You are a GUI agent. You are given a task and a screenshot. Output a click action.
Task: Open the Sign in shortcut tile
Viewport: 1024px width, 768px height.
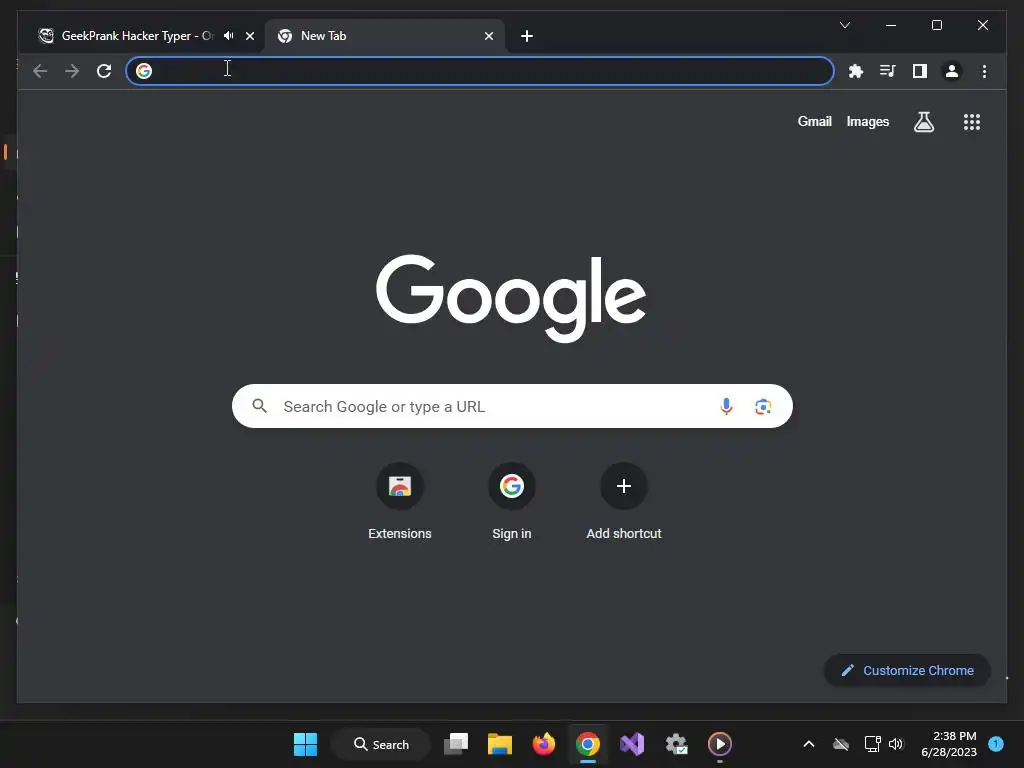[x=512, y=502]
